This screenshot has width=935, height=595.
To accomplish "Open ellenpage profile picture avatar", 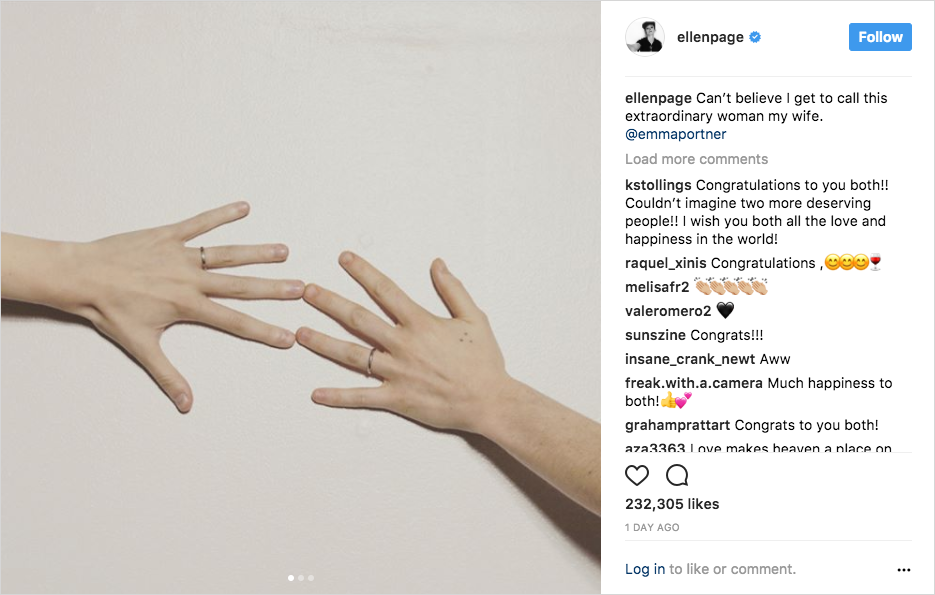I will 645,37.
